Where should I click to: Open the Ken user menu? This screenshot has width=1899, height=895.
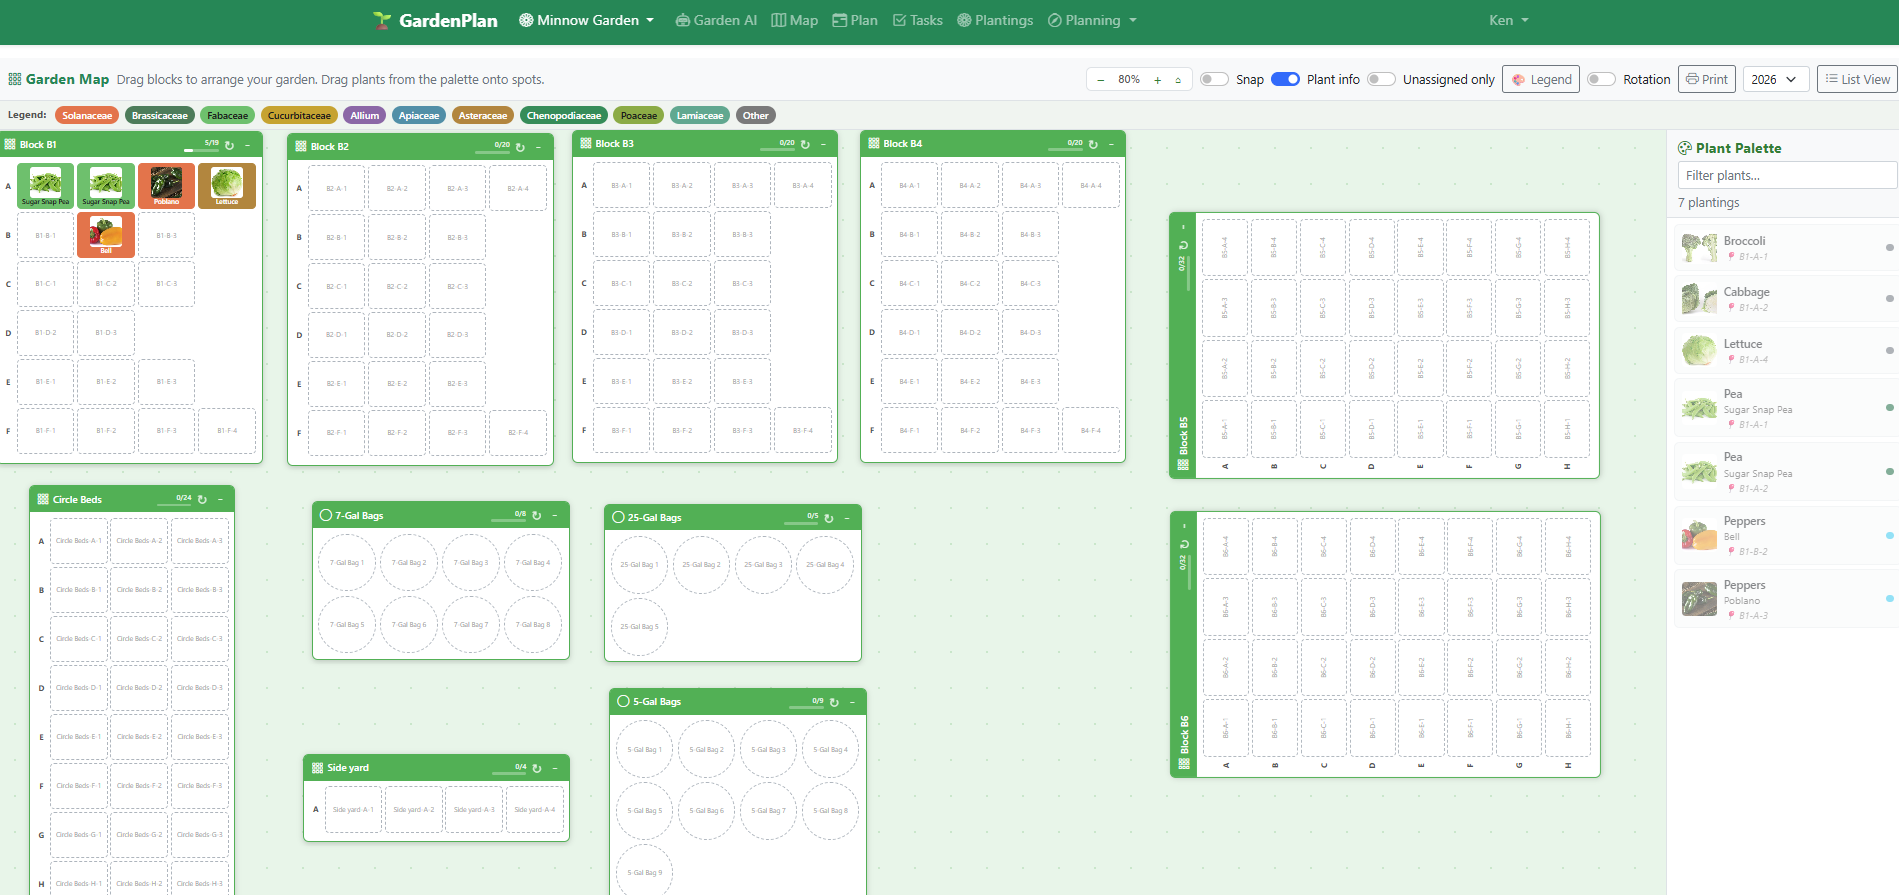point(1508,20)
